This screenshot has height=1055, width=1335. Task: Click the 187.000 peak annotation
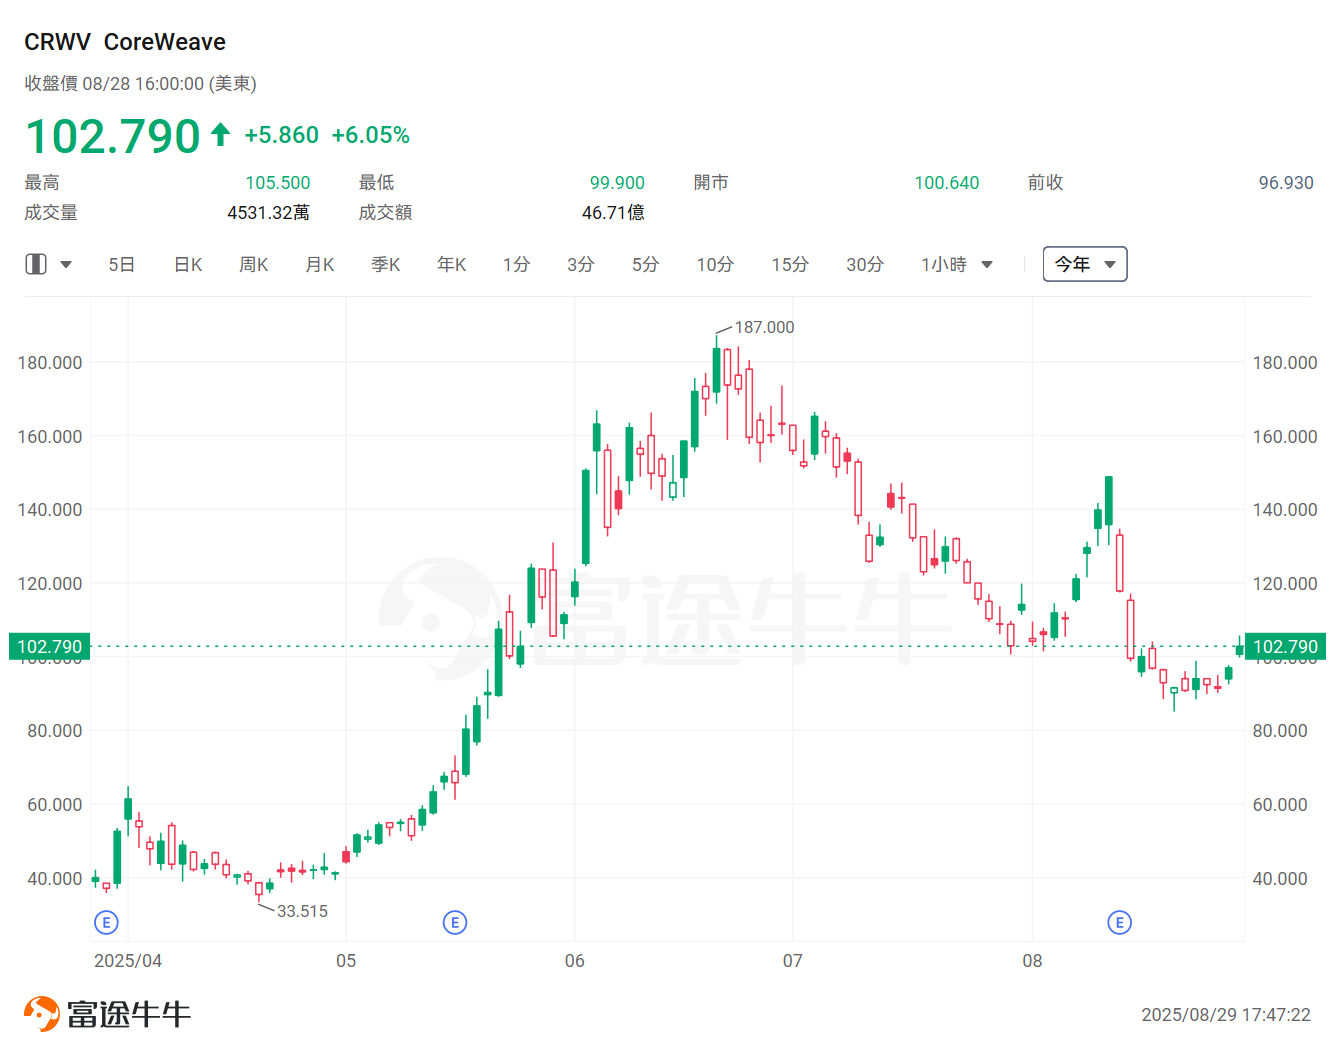coord(763,327)
